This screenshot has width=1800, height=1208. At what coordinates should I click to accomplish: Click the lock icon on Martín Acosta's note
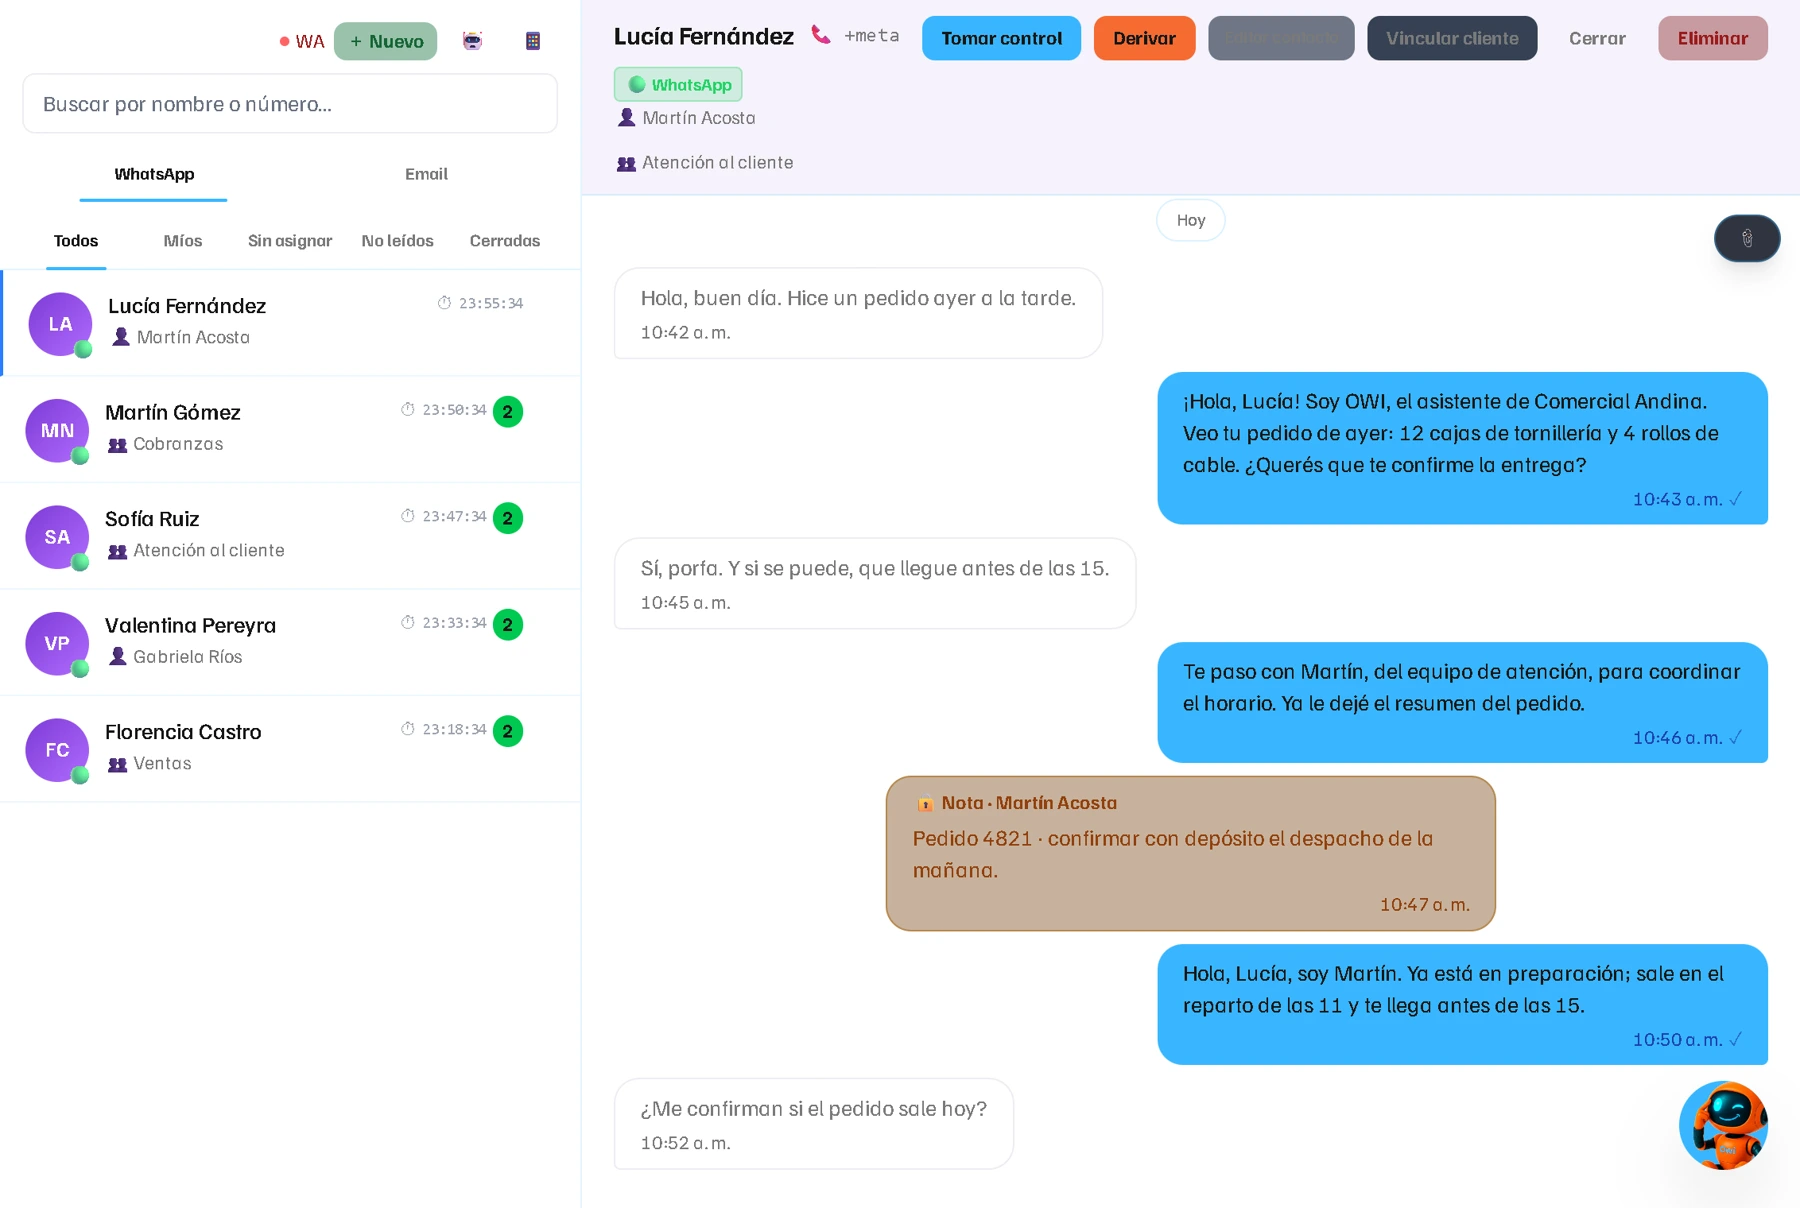925,803
